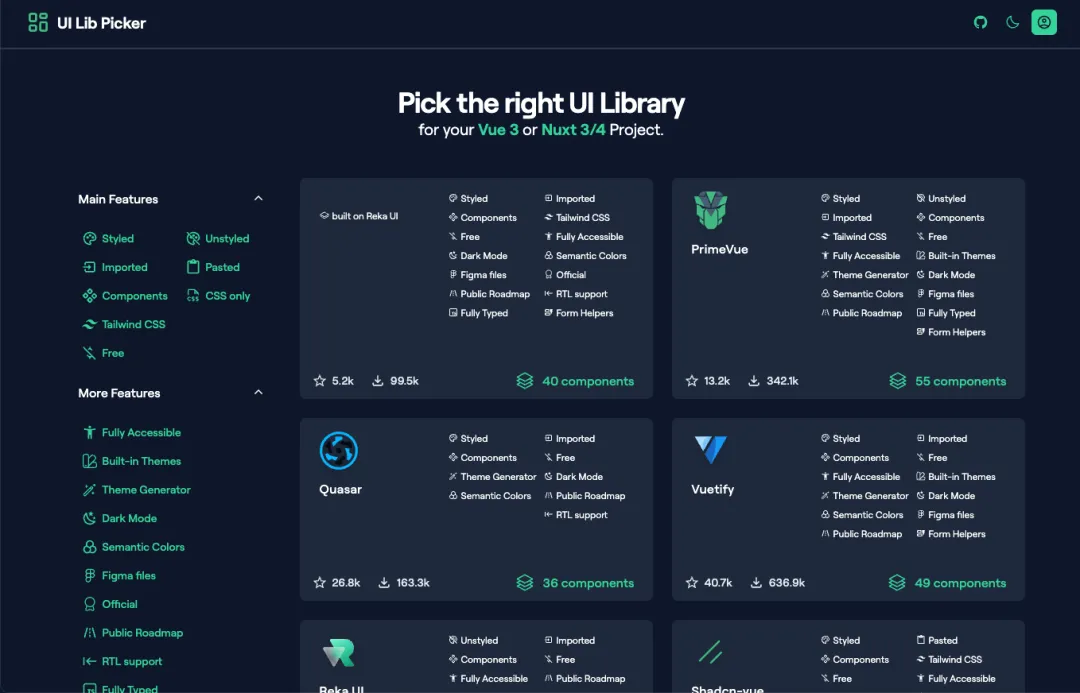Click the 13.2k star count on PrimeVue
Image resolution: width=1080 pixels, height=693 pixels.
717,381
